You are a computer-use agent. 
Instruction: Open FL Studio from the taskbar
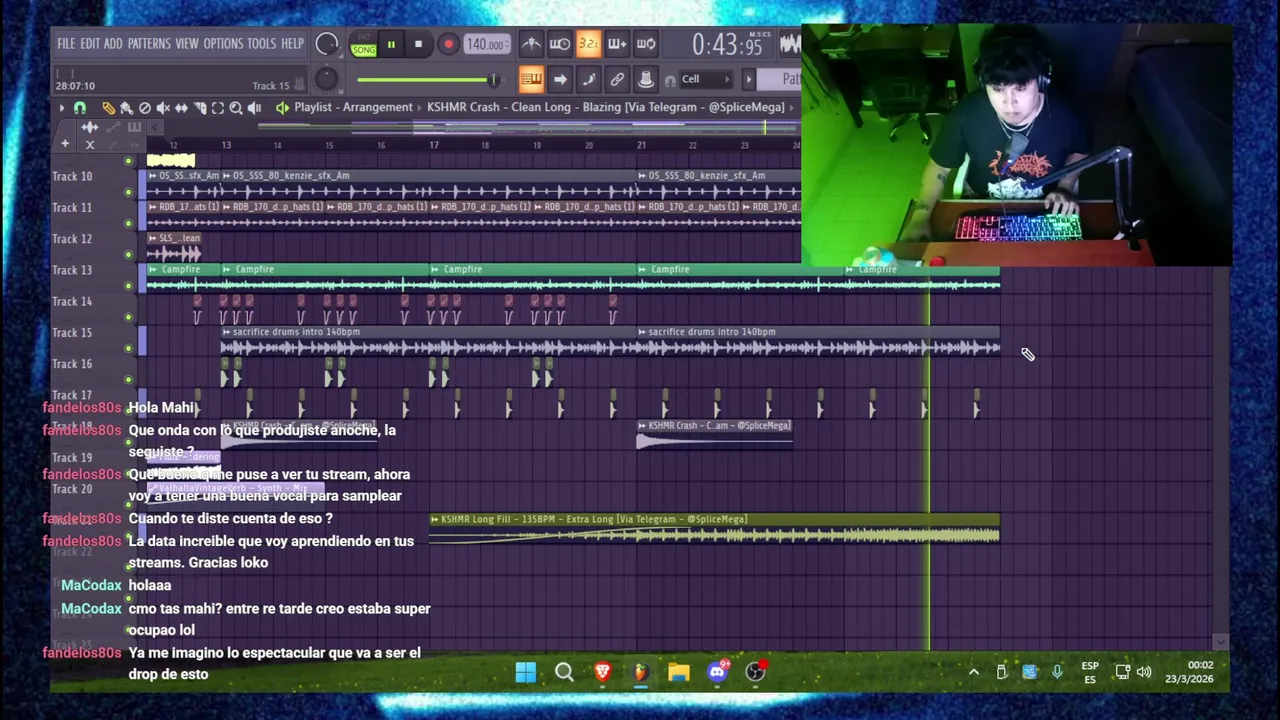(640, 672)
